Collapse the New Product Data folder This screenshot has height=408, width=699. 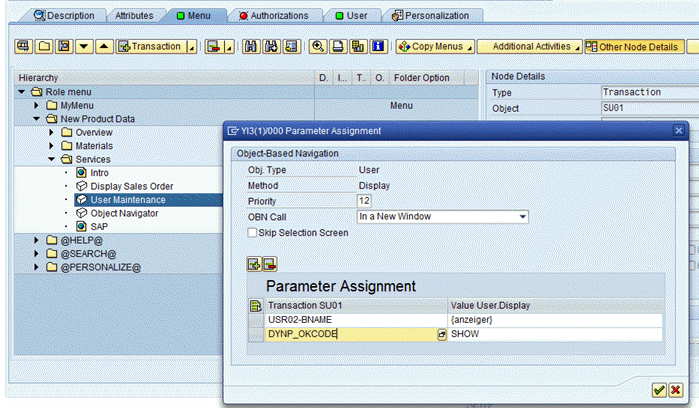click(37, 119)
